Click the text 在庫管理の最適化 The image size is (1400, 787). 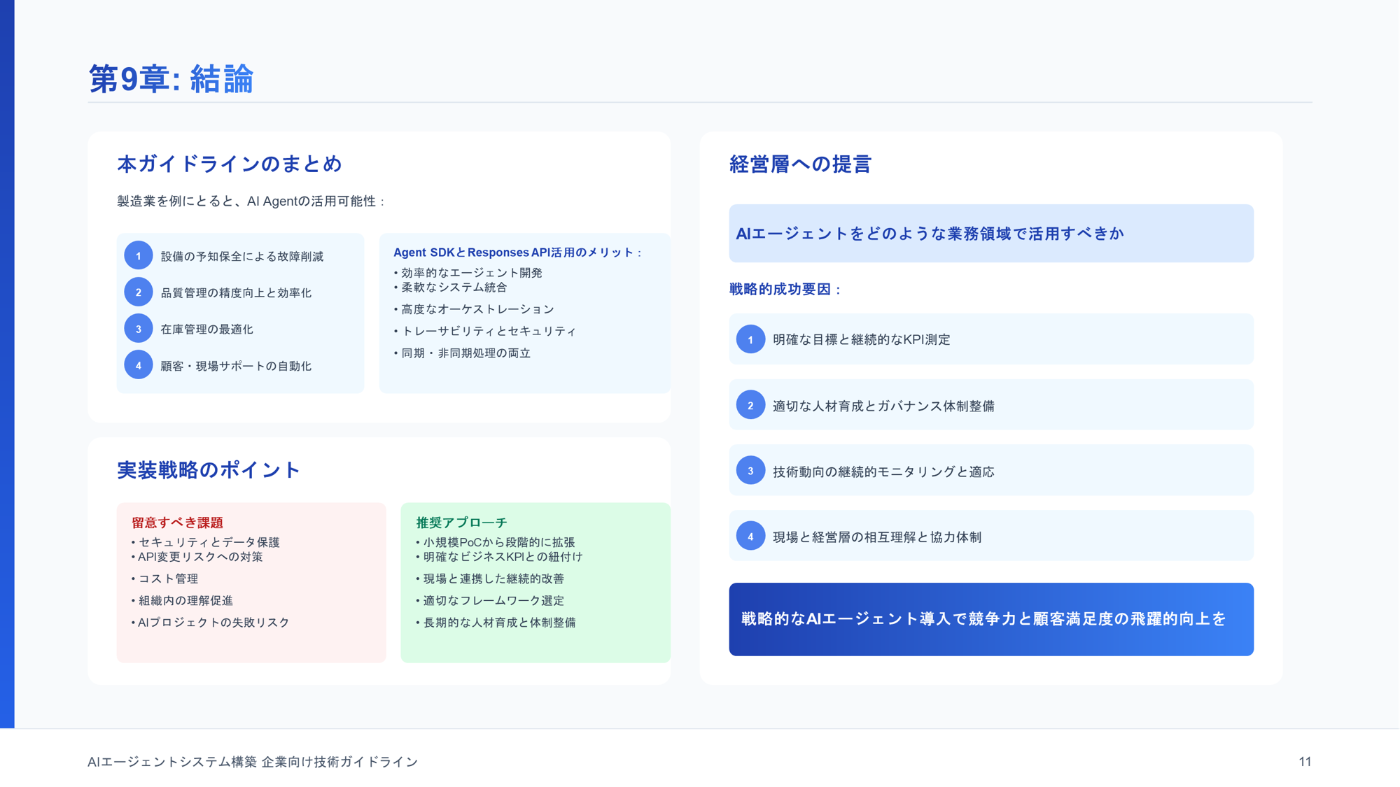[x=207, y=329]
